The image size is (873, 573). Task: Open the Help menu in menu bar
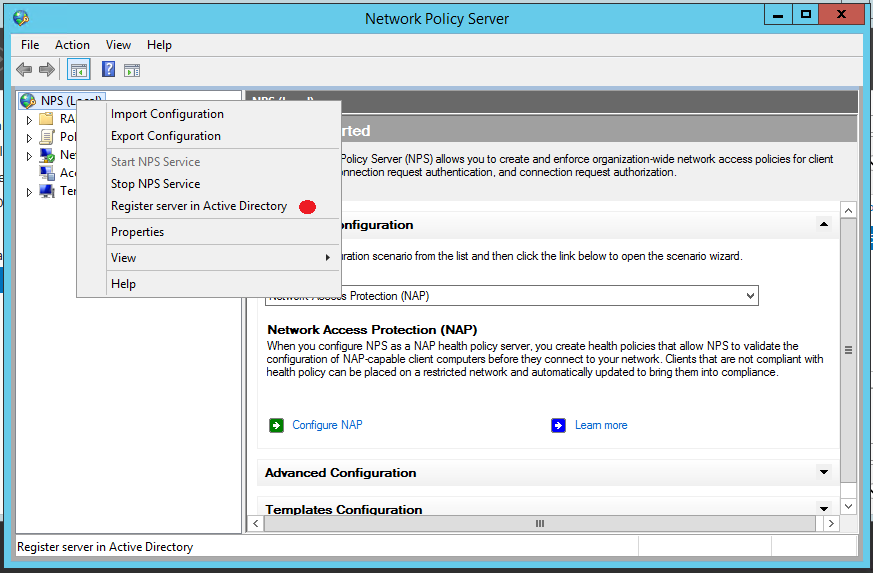click(x=159, y=45)
